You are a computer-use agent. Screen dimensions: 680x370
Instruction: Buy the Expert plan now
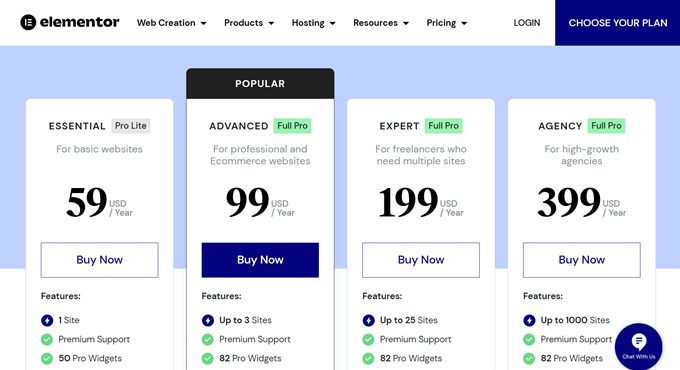click(x=421, y=260)
